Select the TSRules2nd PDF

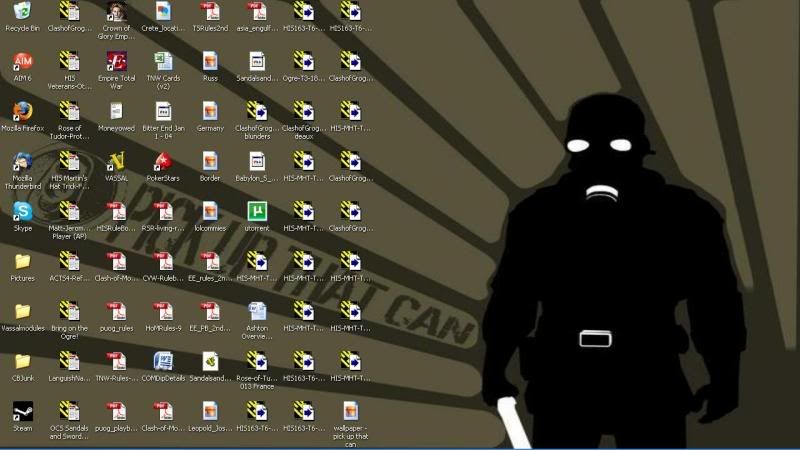point(210,11)
